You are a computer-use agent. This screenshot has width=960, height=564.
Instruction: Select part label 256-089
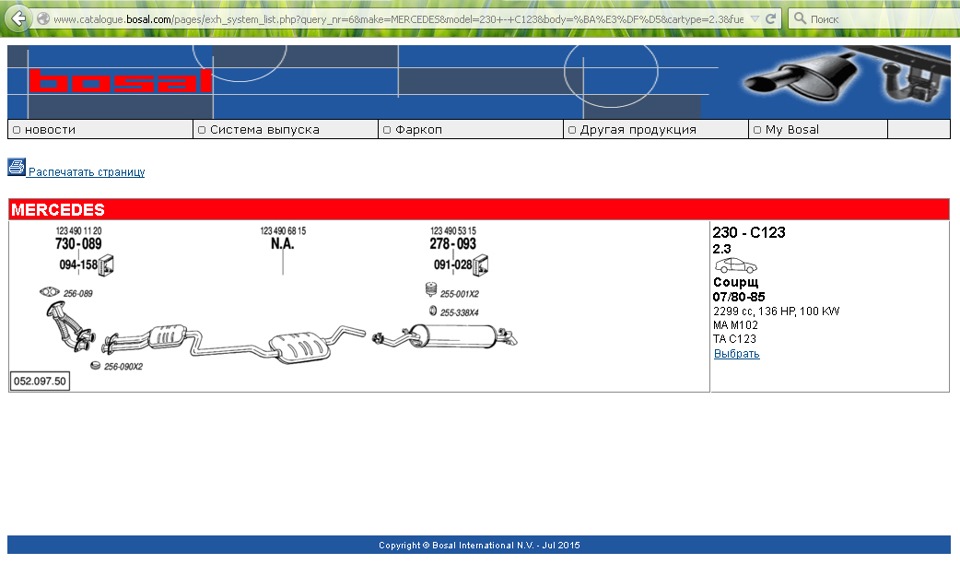[x=78, y=293]
